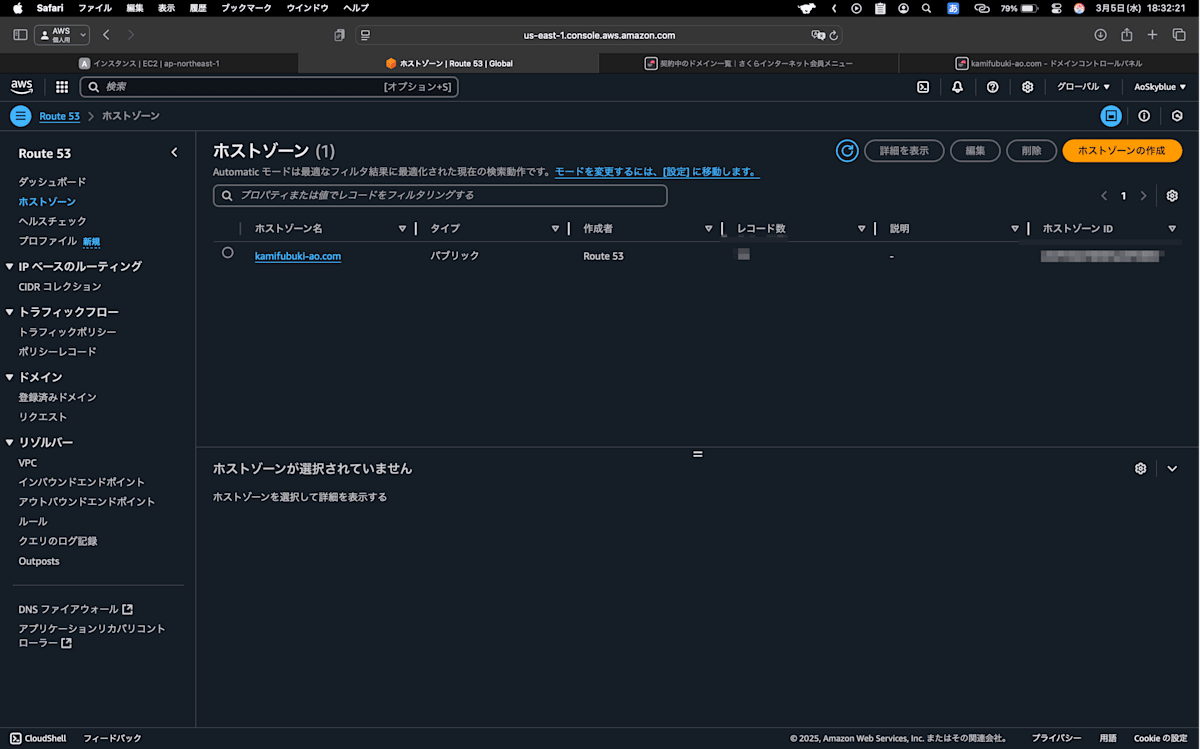Collapse the Route 53 navigation sidebar
The image size is (1200, 749).
[x=174, y=151]
